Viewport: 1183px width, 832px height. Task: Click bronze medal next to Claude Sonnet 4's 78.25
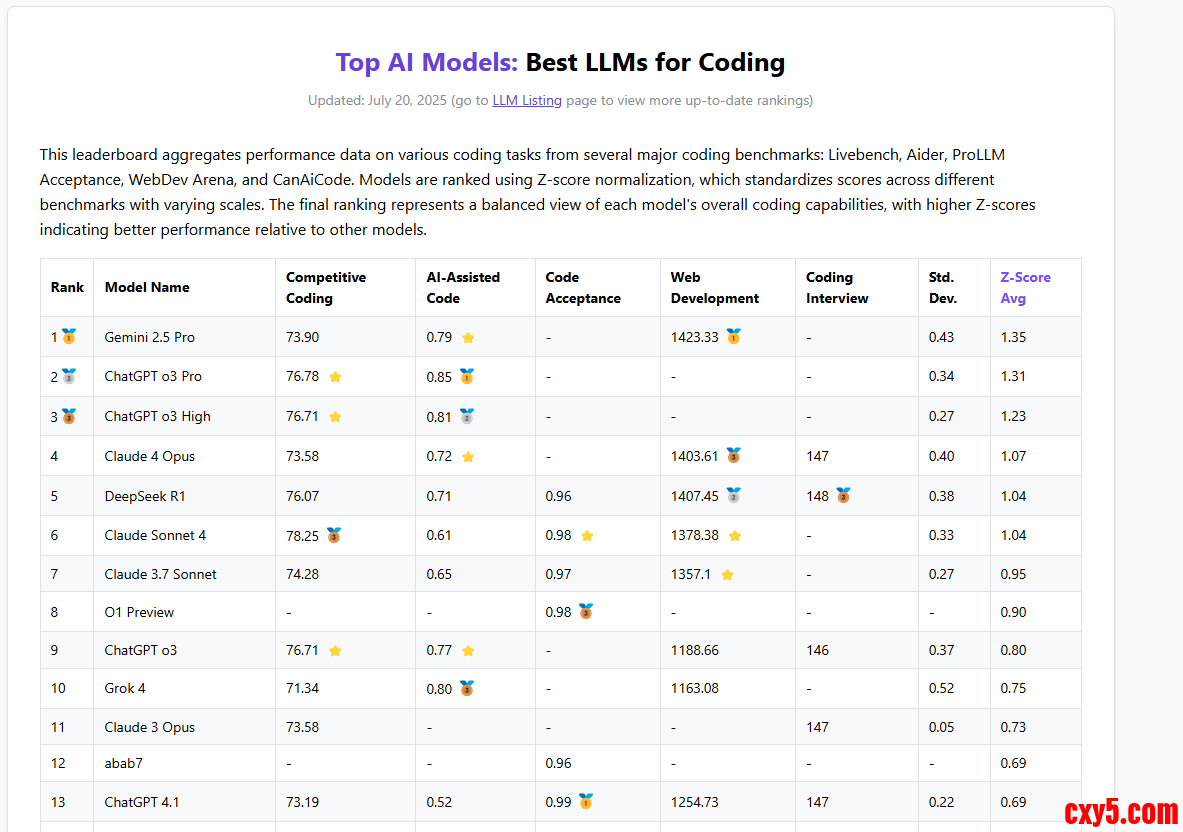point(333,535)
